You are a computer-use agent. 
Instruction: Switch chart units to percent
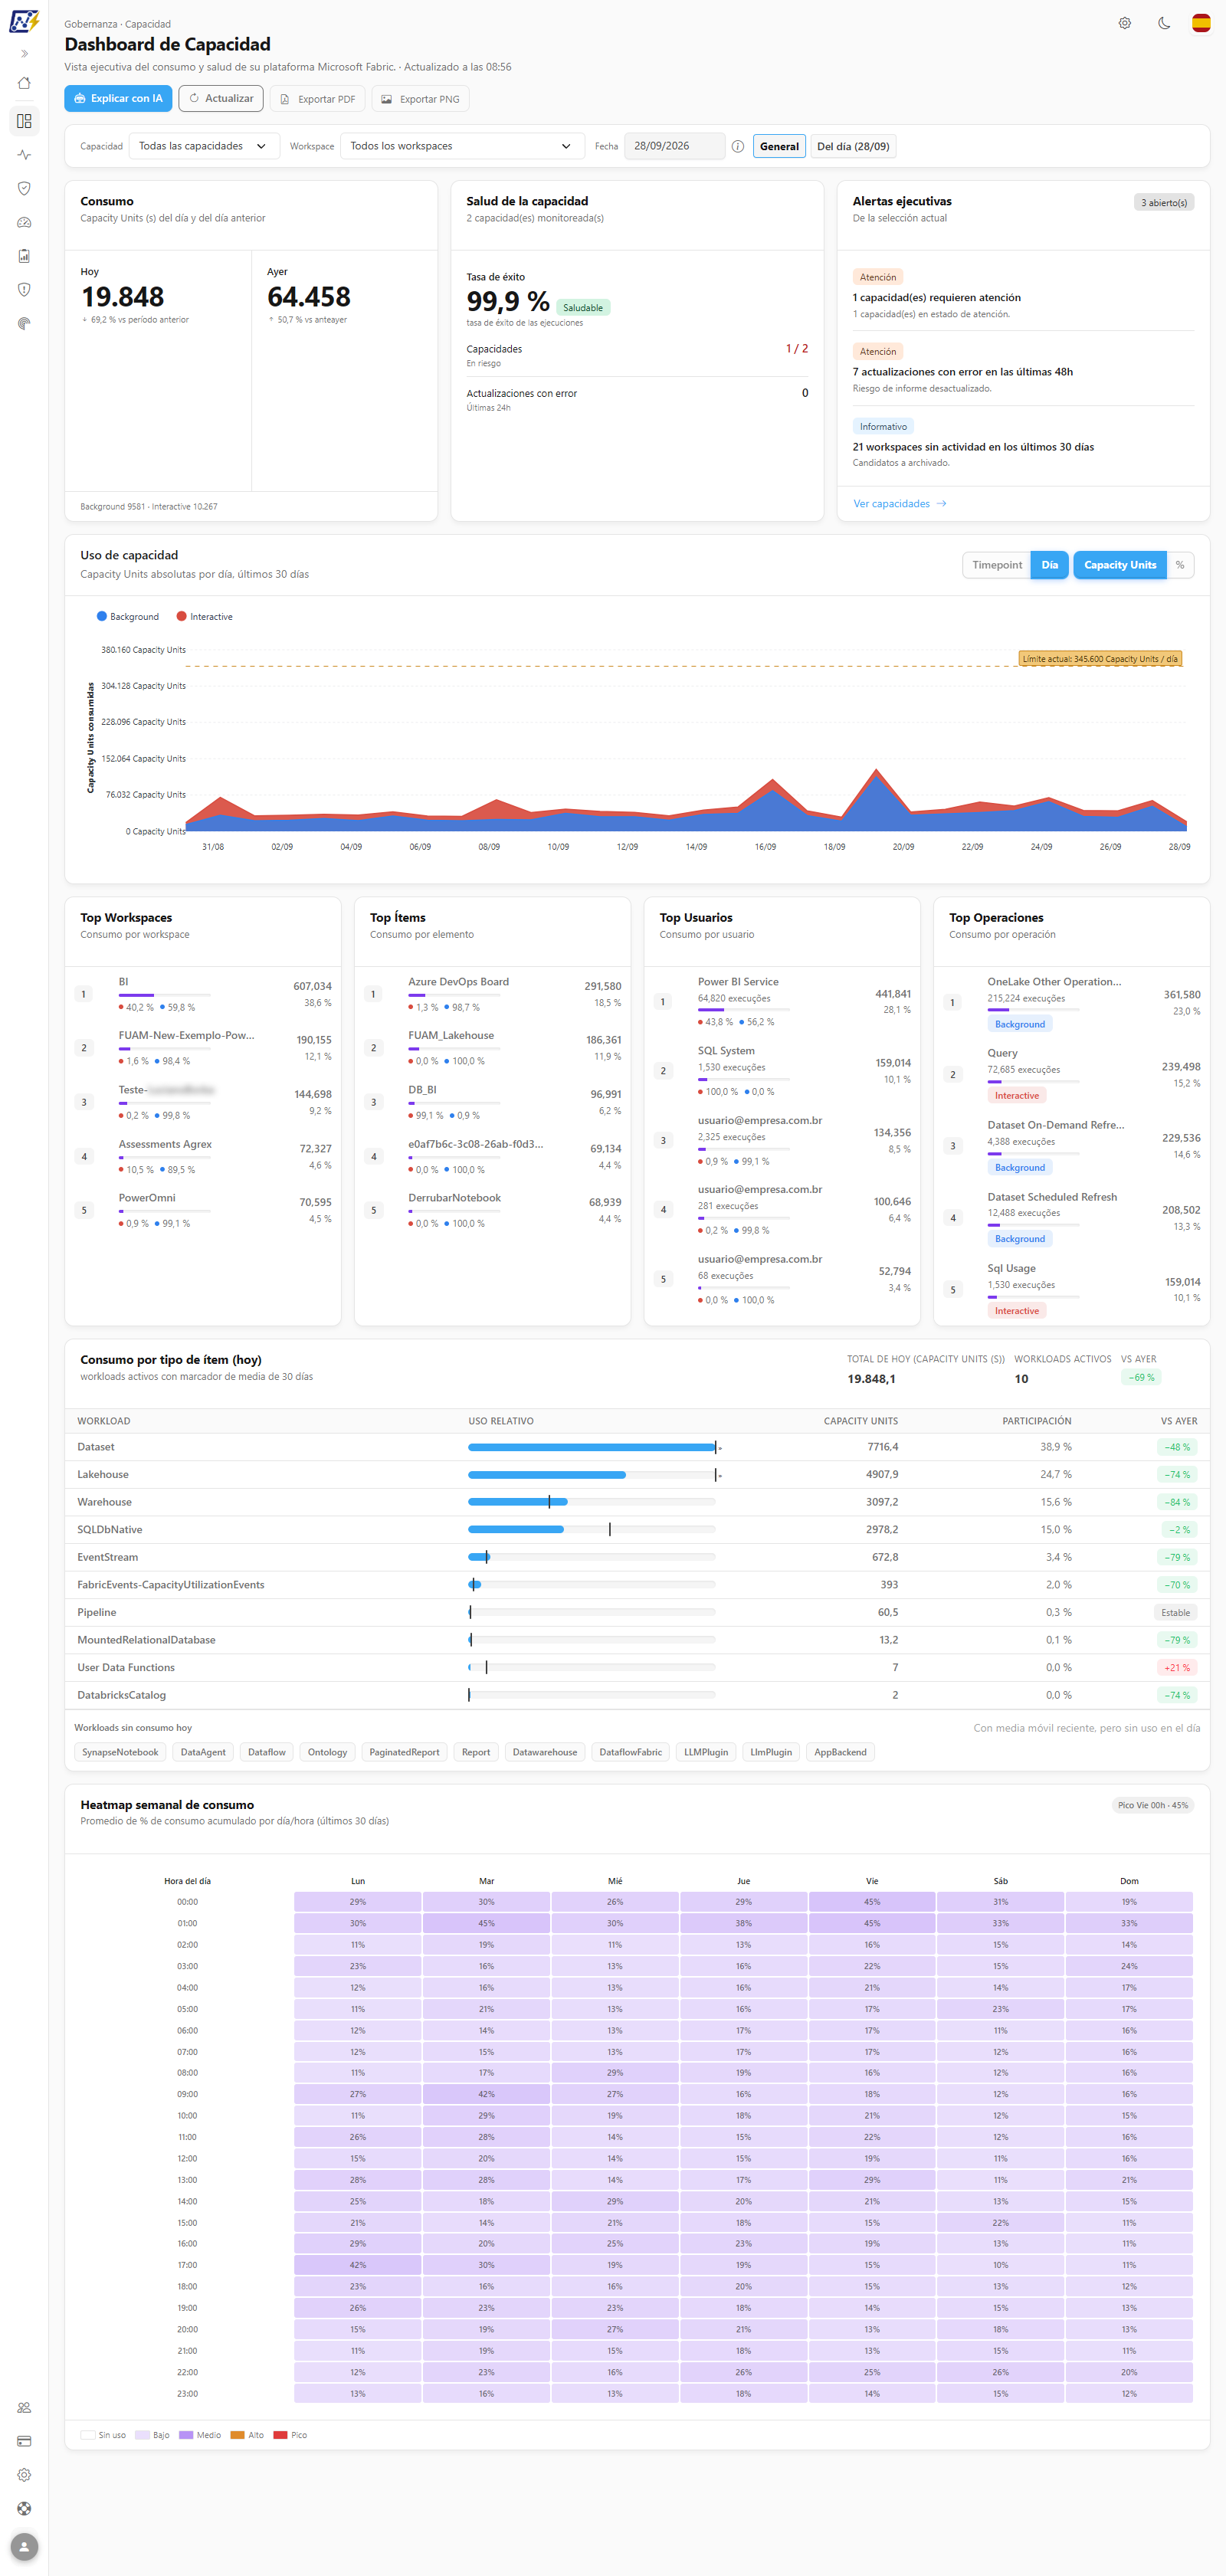[x=1180, y=565]
